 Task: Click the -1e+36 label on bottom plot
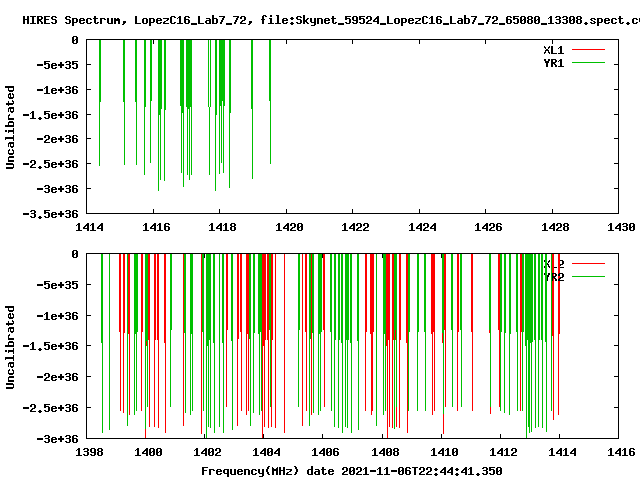57,316
